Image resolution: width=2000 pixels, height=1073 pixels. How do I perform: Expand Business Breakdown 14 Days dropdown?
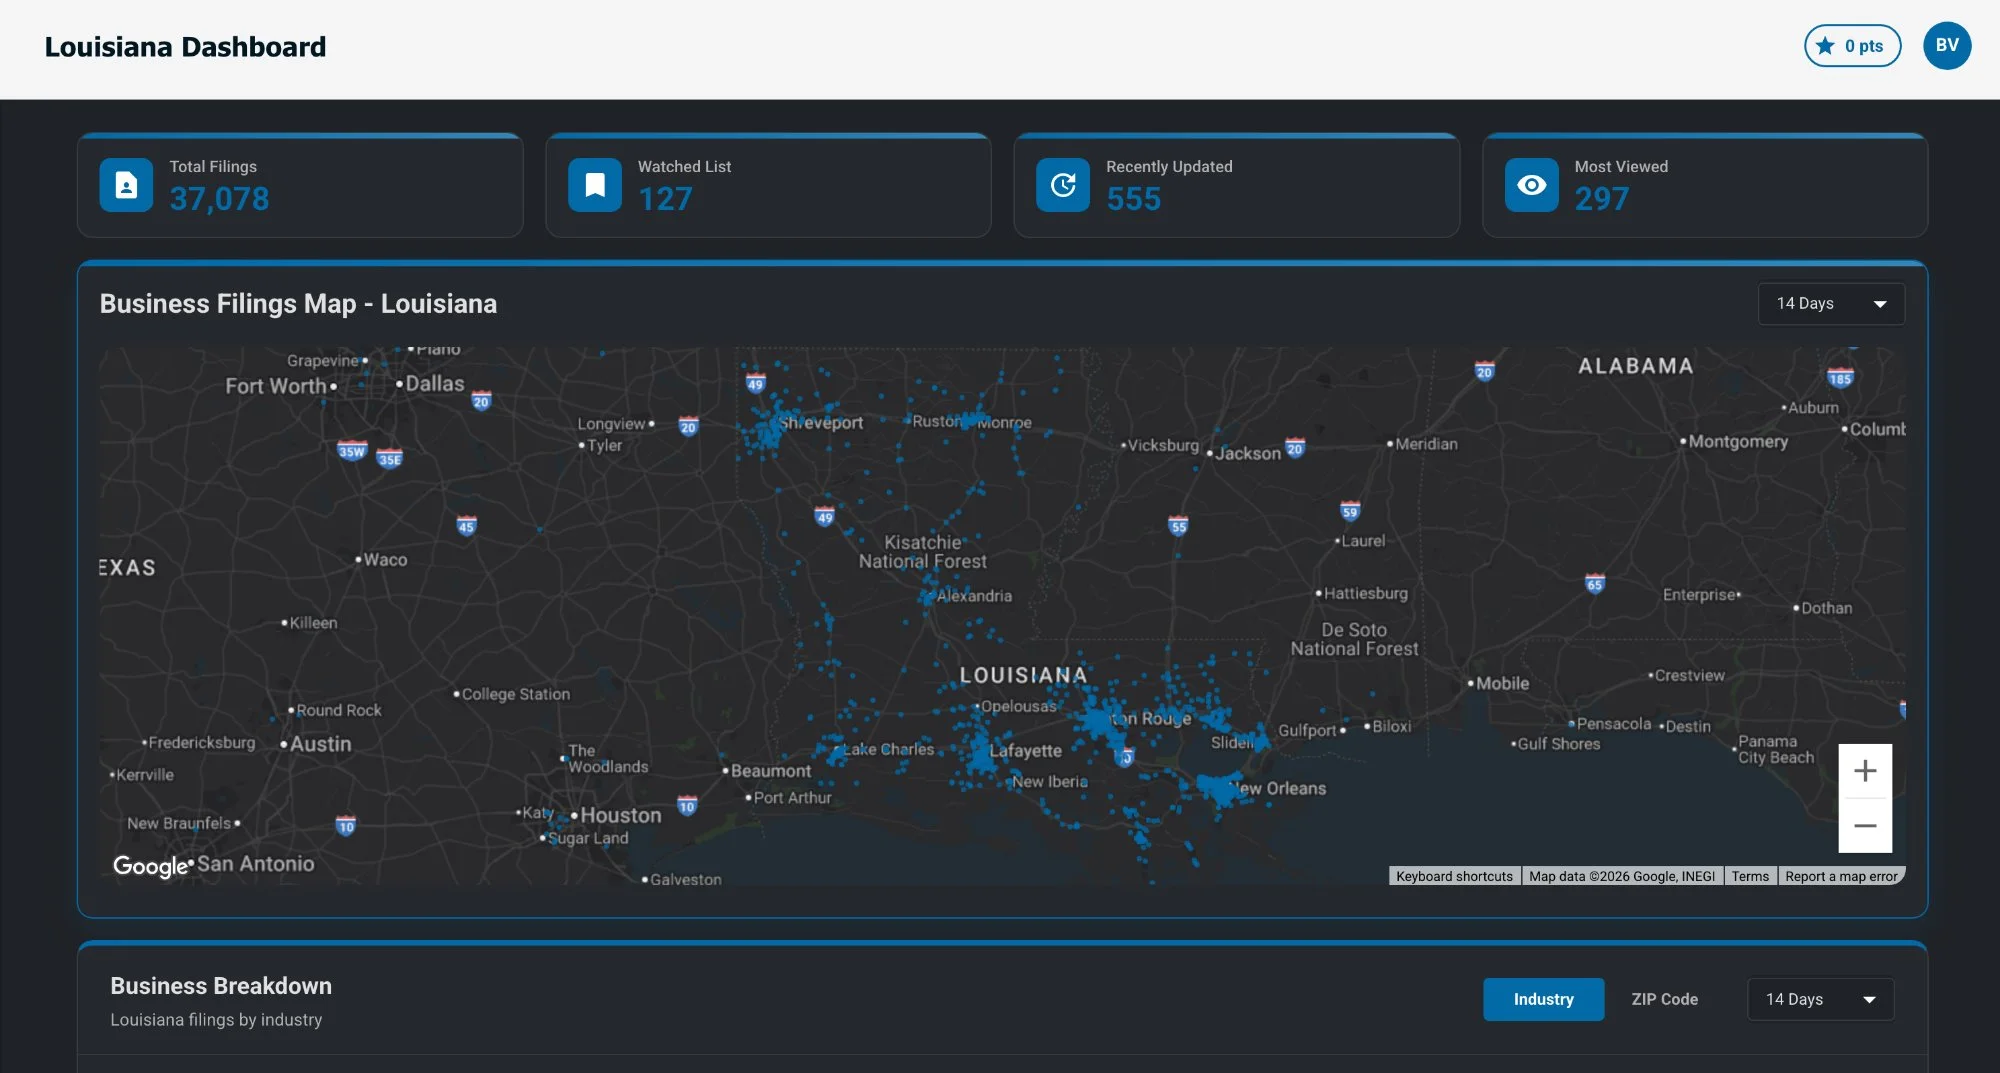(1819, 999)
